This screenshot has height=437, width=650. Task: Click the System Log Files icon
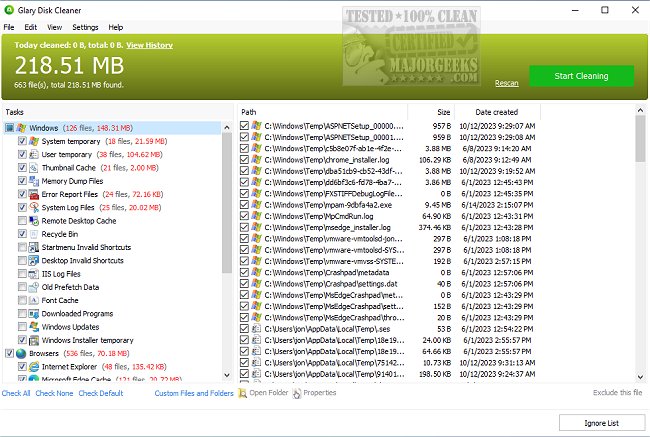pyautogui.click(x=34, y=207)
